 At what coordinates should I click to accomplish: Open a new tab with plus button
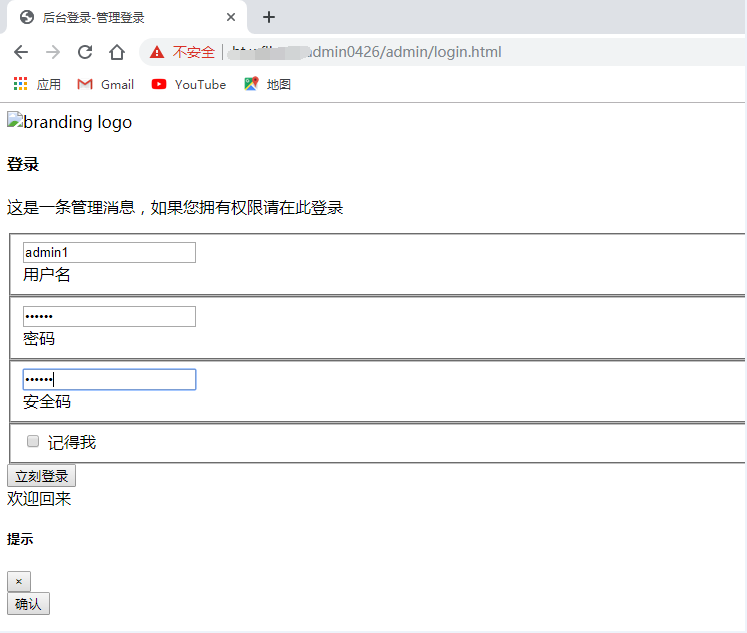269,17
